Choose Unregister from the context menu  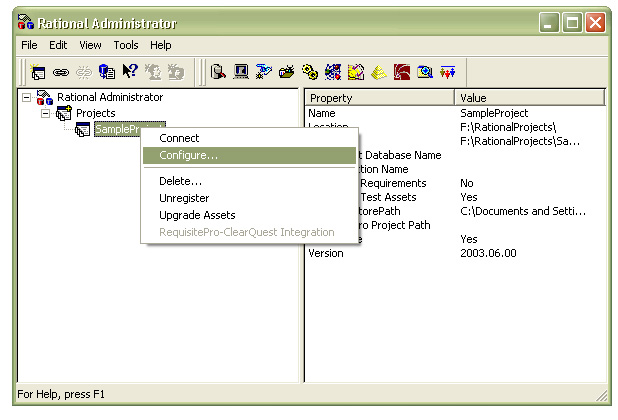[249, 198]
